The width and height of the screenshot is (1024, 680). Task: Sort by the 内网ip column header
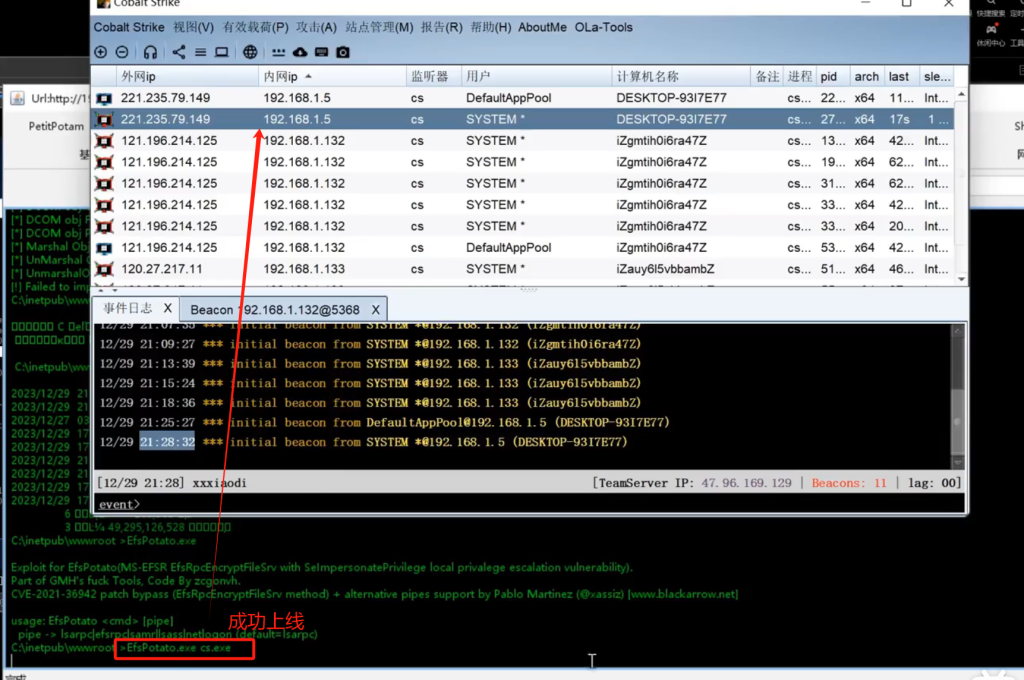(x=332, y=76)
